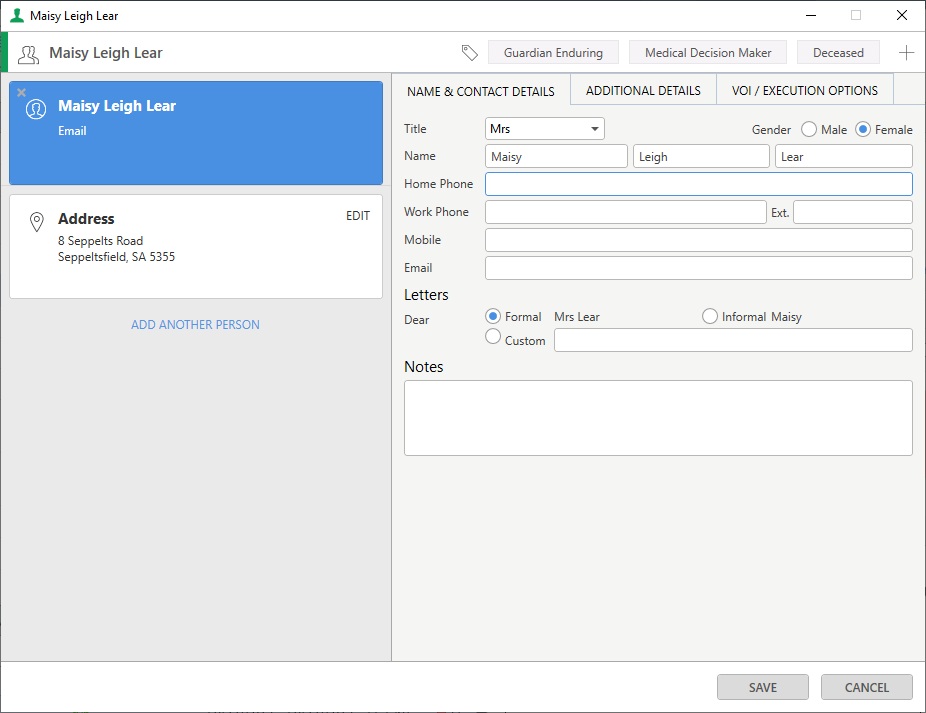Save the contact with SAVE button
Screen dimensions: 926x713
pyautogui.click(x=762, y=688)
